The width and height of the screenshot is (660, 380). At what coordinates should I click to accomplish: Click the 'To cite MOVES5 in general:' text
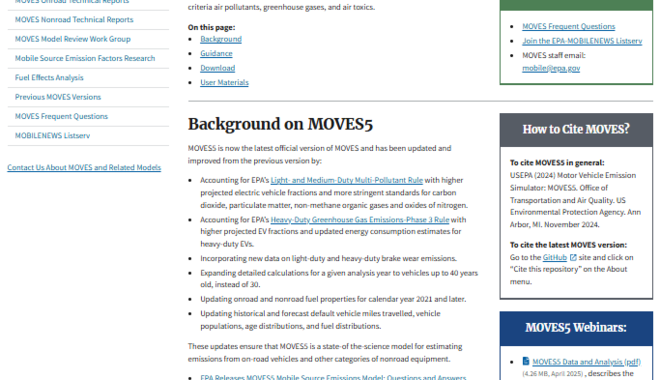click(x=557, y=163)
